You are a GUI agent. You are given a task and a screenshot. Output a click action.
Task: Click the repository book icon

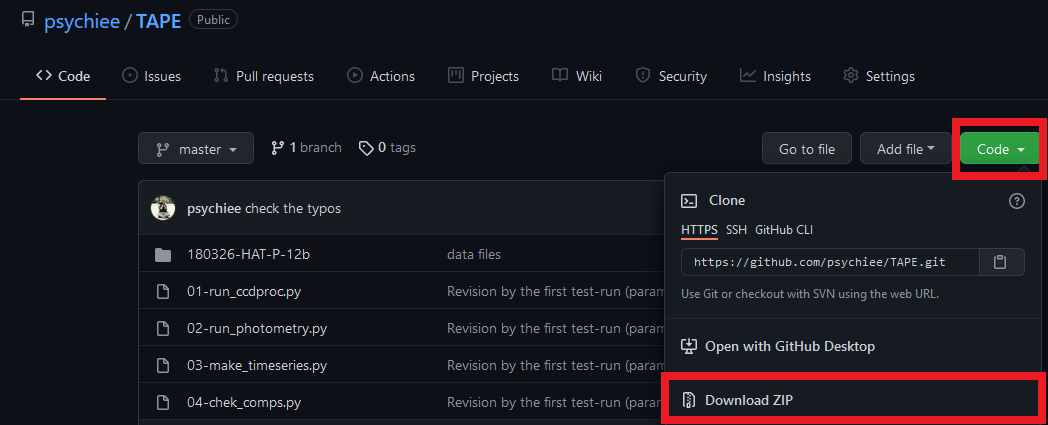pos(27,20)
